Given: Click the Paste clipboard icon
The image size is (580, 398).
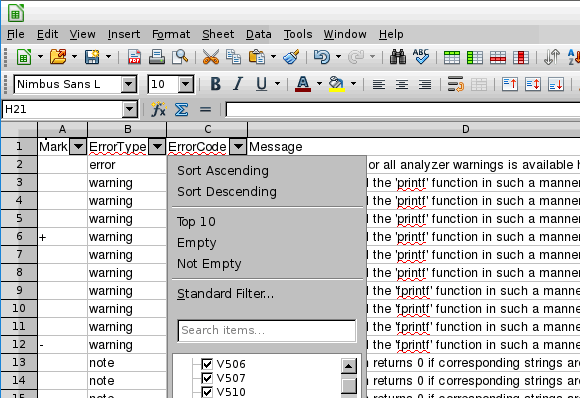Looking at the screenshot, I should click(257, 57).
